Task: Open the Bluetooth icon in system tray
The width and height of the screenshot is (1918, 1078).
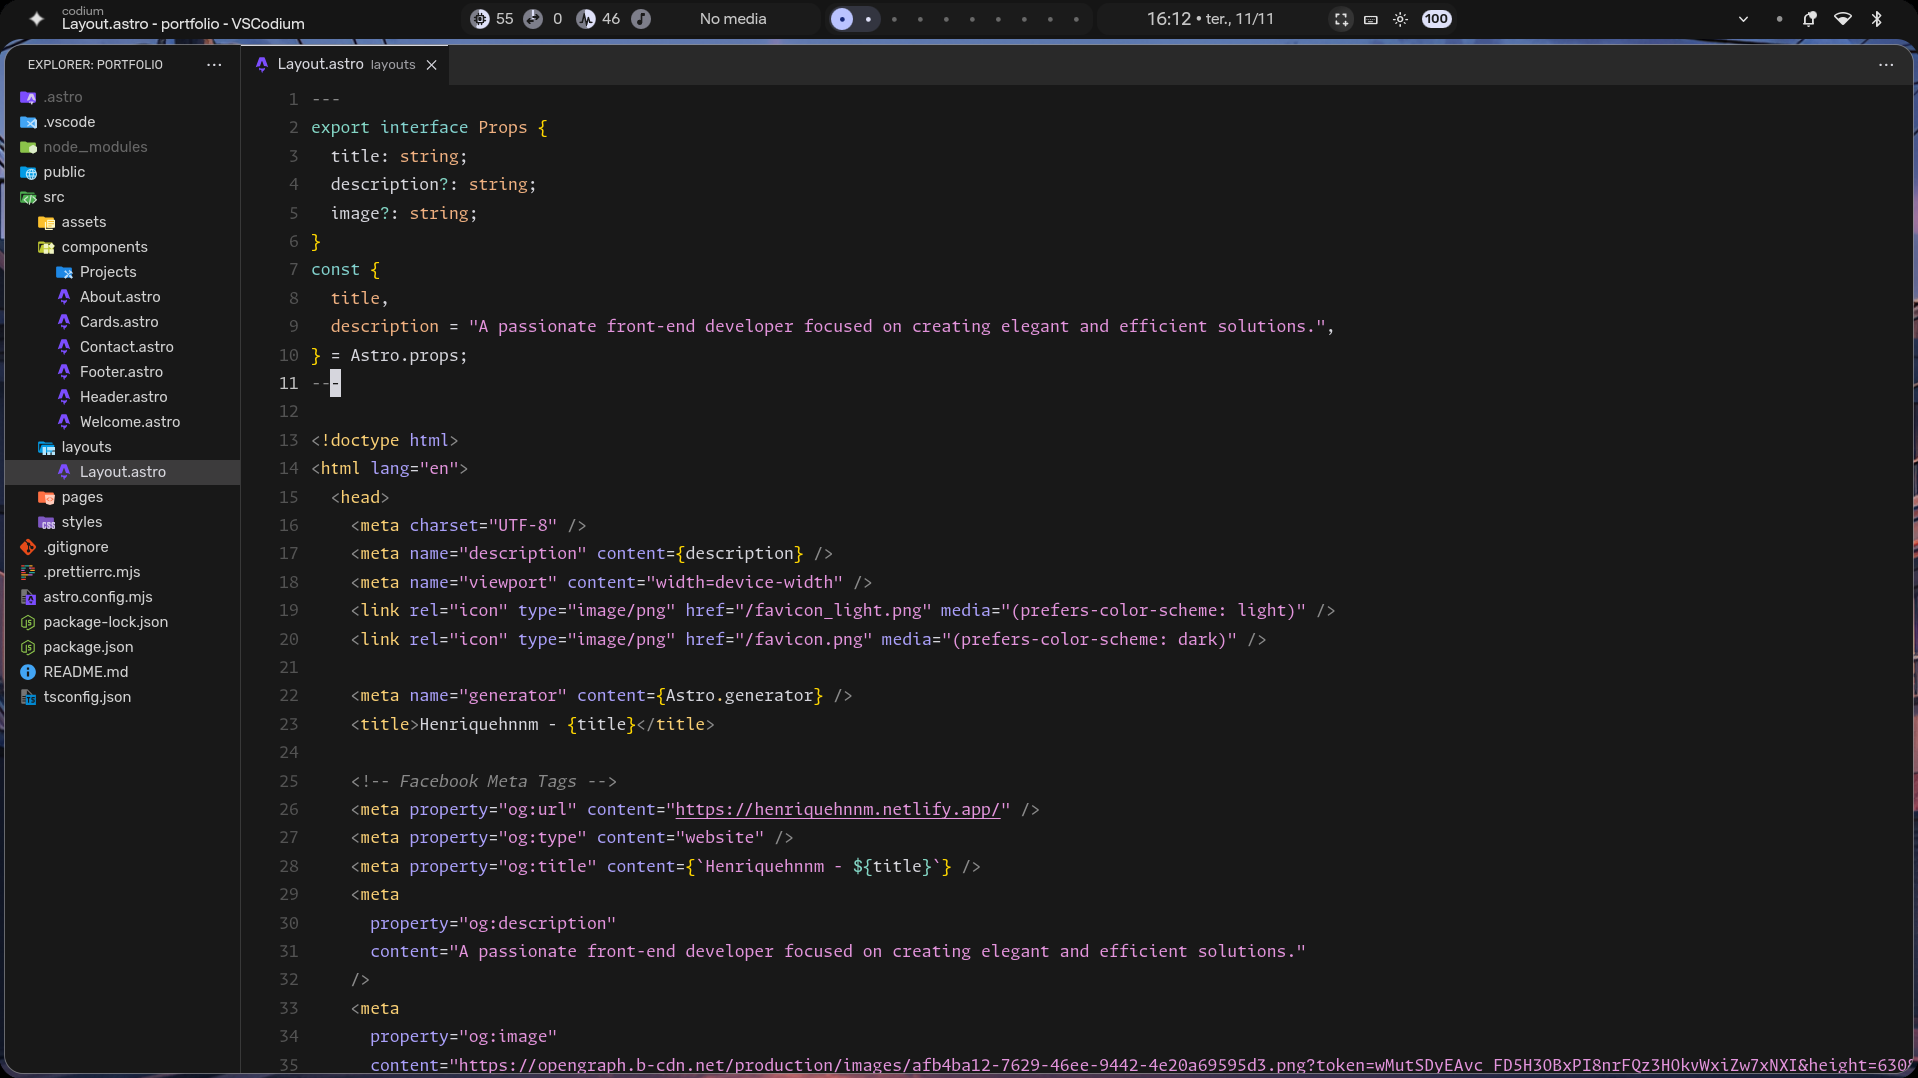Action: tap(1877, 19)
